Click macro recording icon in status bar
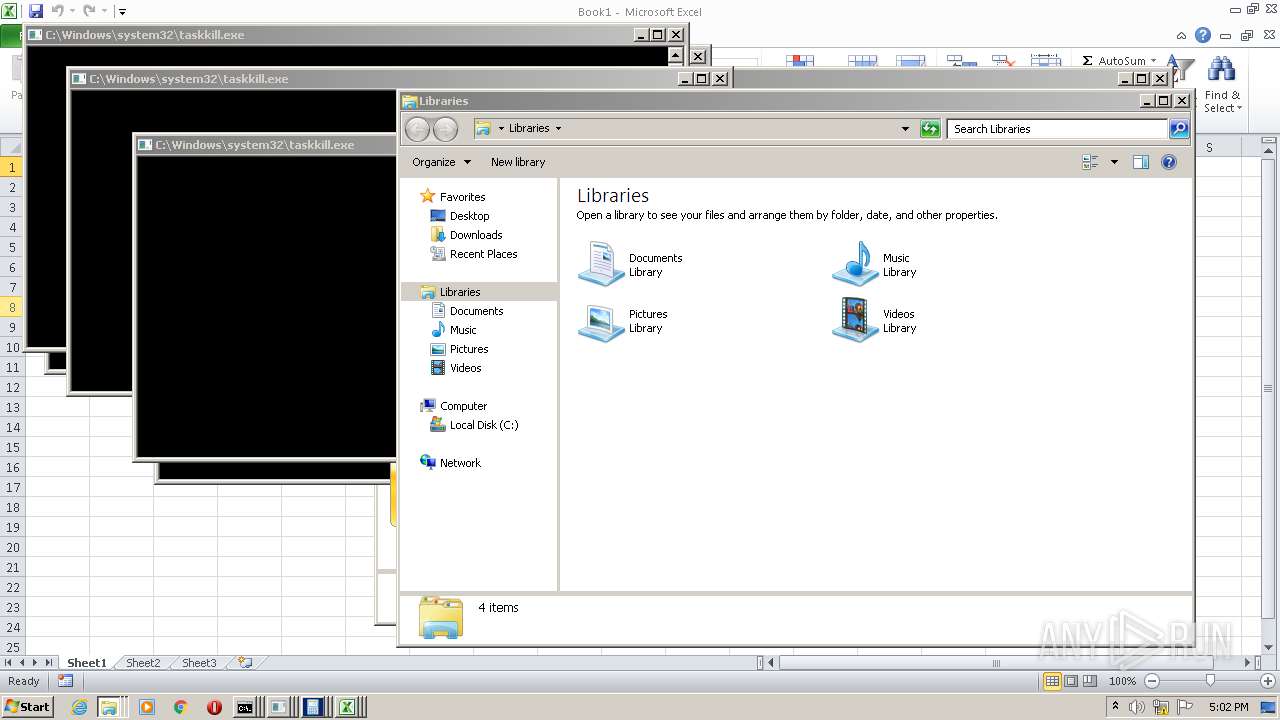The width and height of the screenshot is (1280, 720). click(x=66, y=681)
